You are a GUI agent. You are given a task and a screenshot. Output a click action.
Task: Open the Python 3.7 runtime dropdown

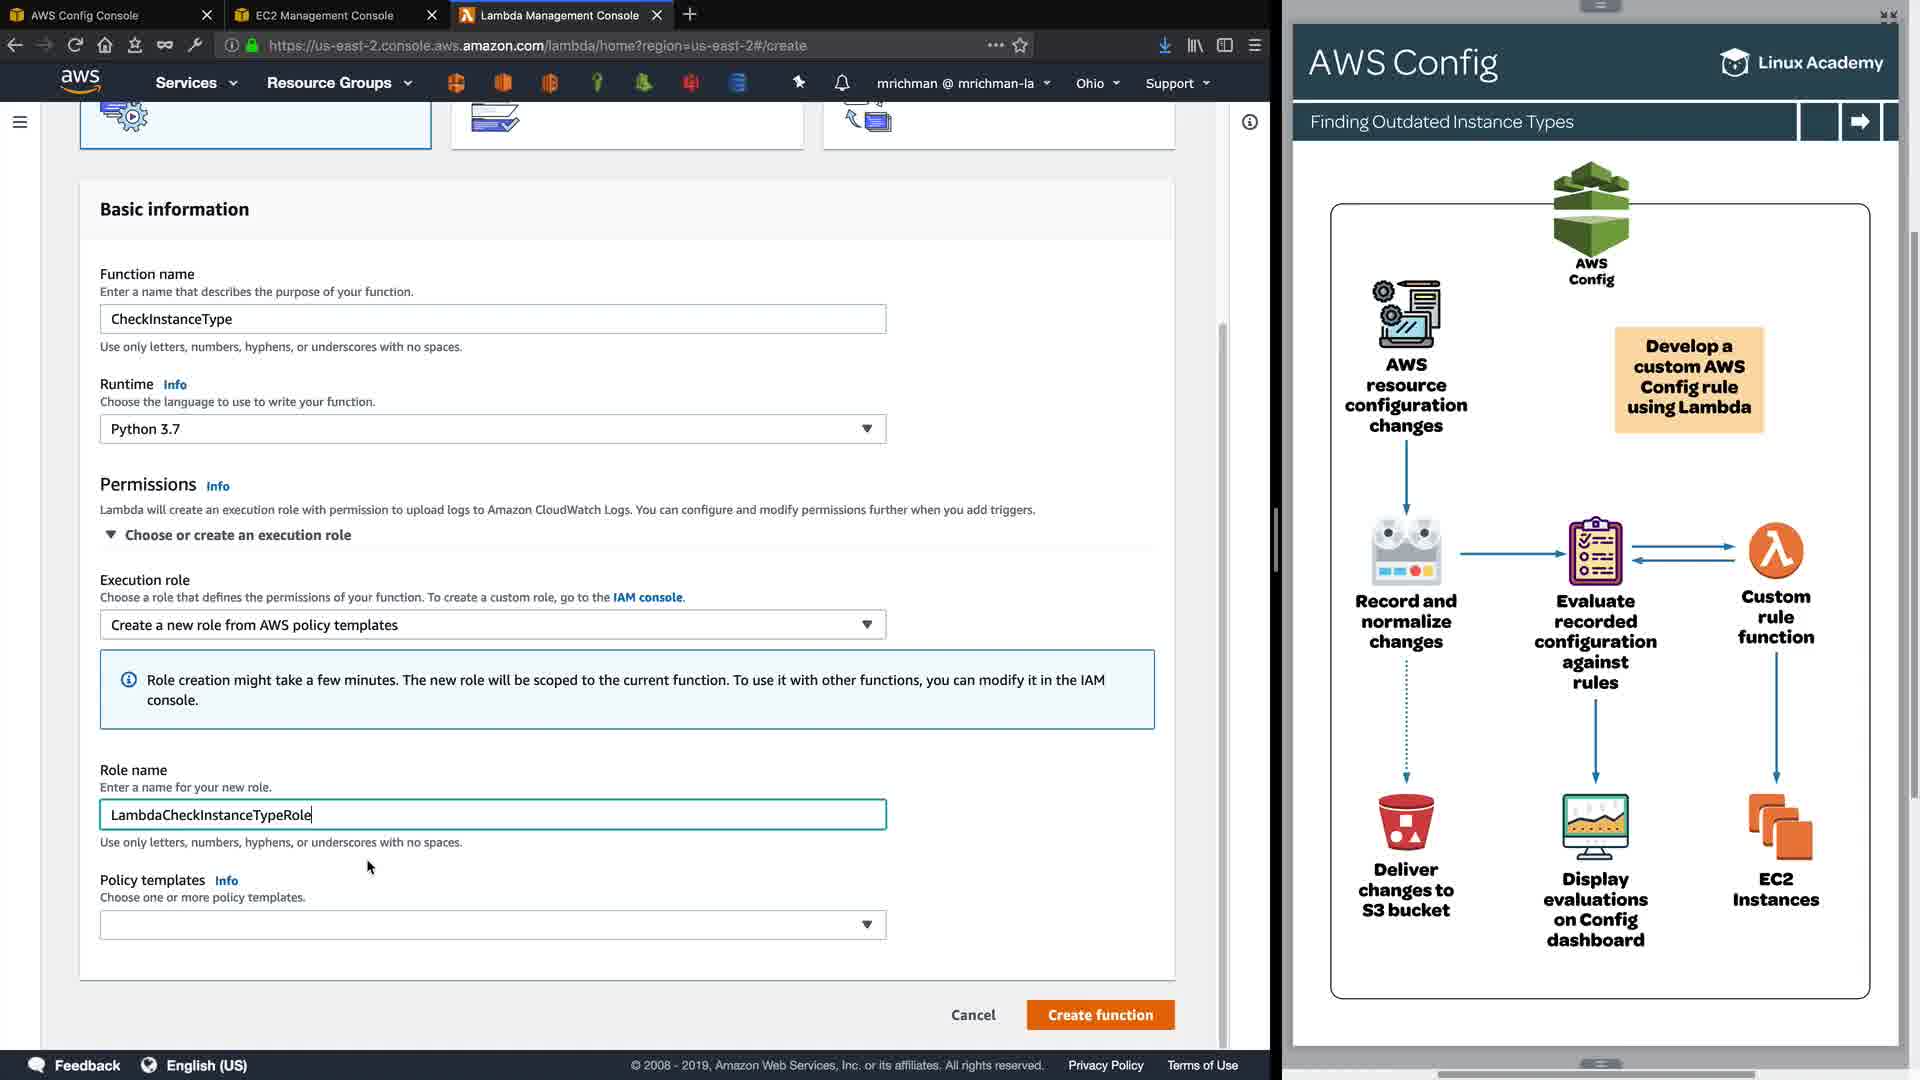click(492, 429)
